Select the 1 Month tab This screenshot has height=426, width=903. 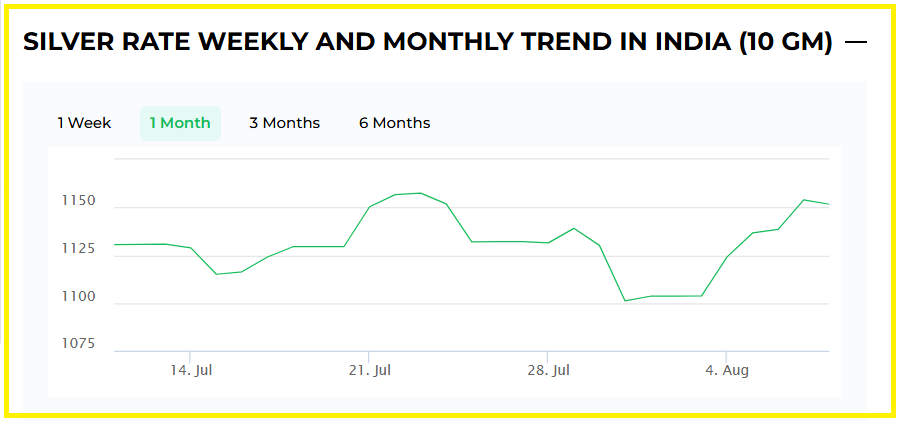click(180, 123)
